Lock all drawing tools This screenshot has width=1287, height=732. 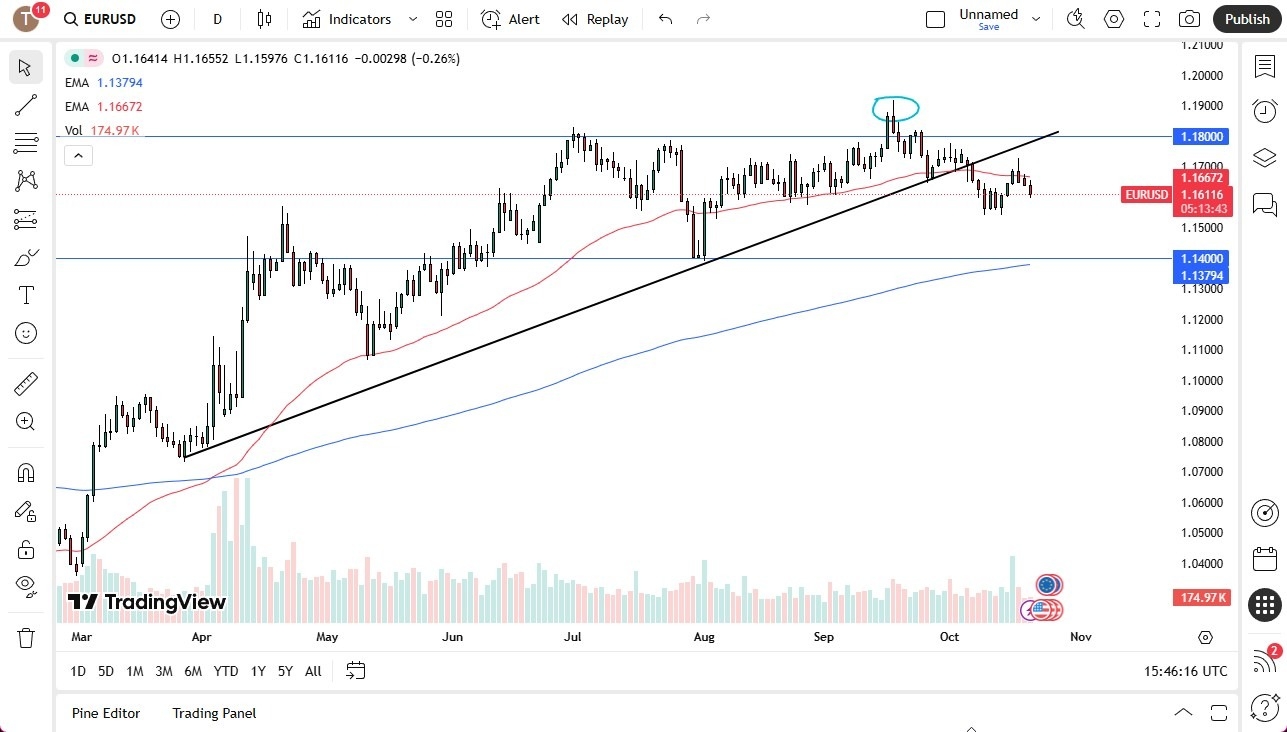point(25,549)
